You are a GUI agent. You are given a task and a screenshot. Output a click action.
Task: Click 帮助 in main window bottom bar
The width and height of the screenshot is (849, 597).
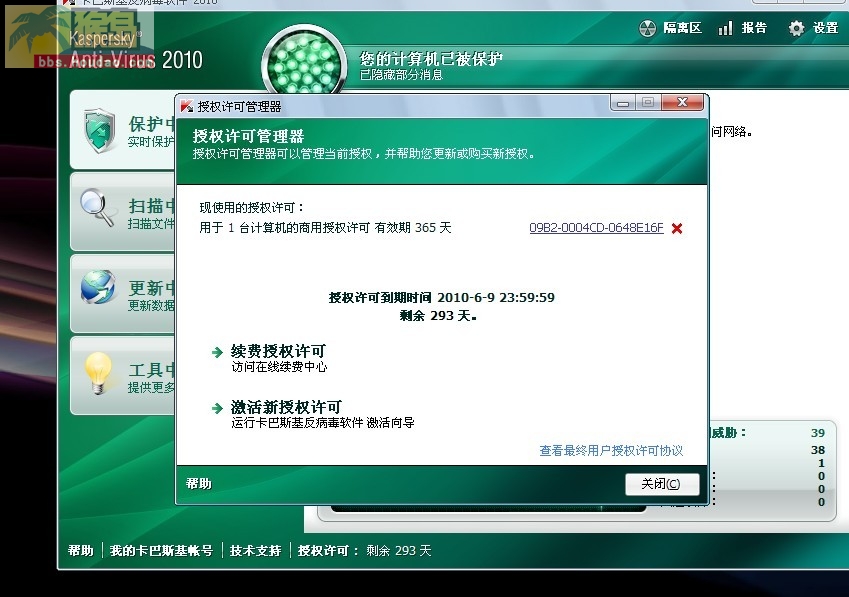(81, 550)
